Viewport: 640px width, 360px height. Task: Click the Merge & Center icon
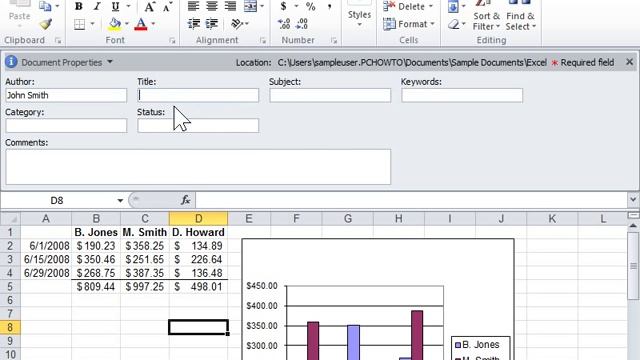click(250, 6)
